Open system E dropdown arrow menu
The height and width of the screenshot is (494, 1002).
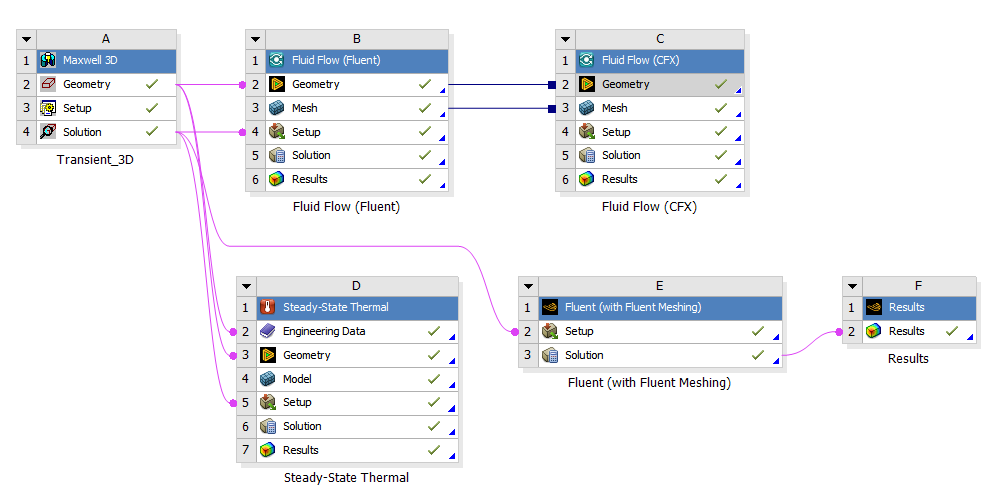click(x=528, y=286)
